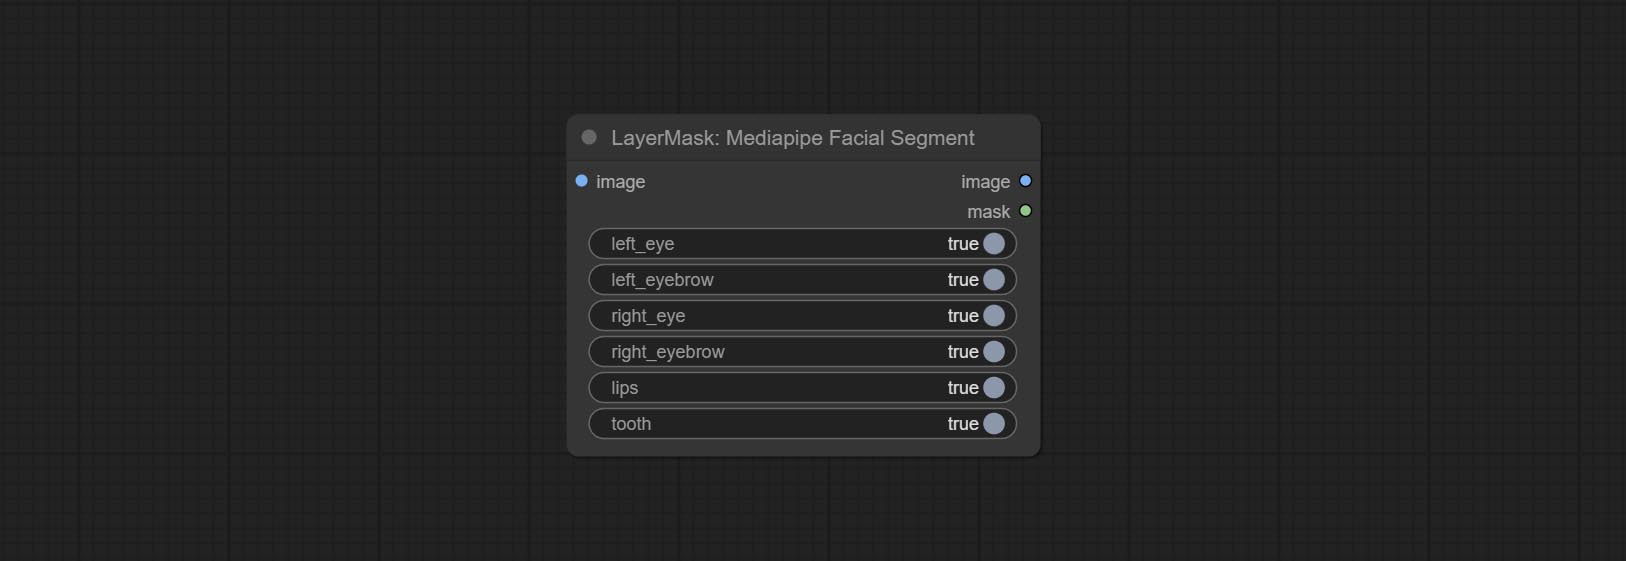Toggle the right_eyebrow switch
Screen dimensions: 1626x561
803,352
